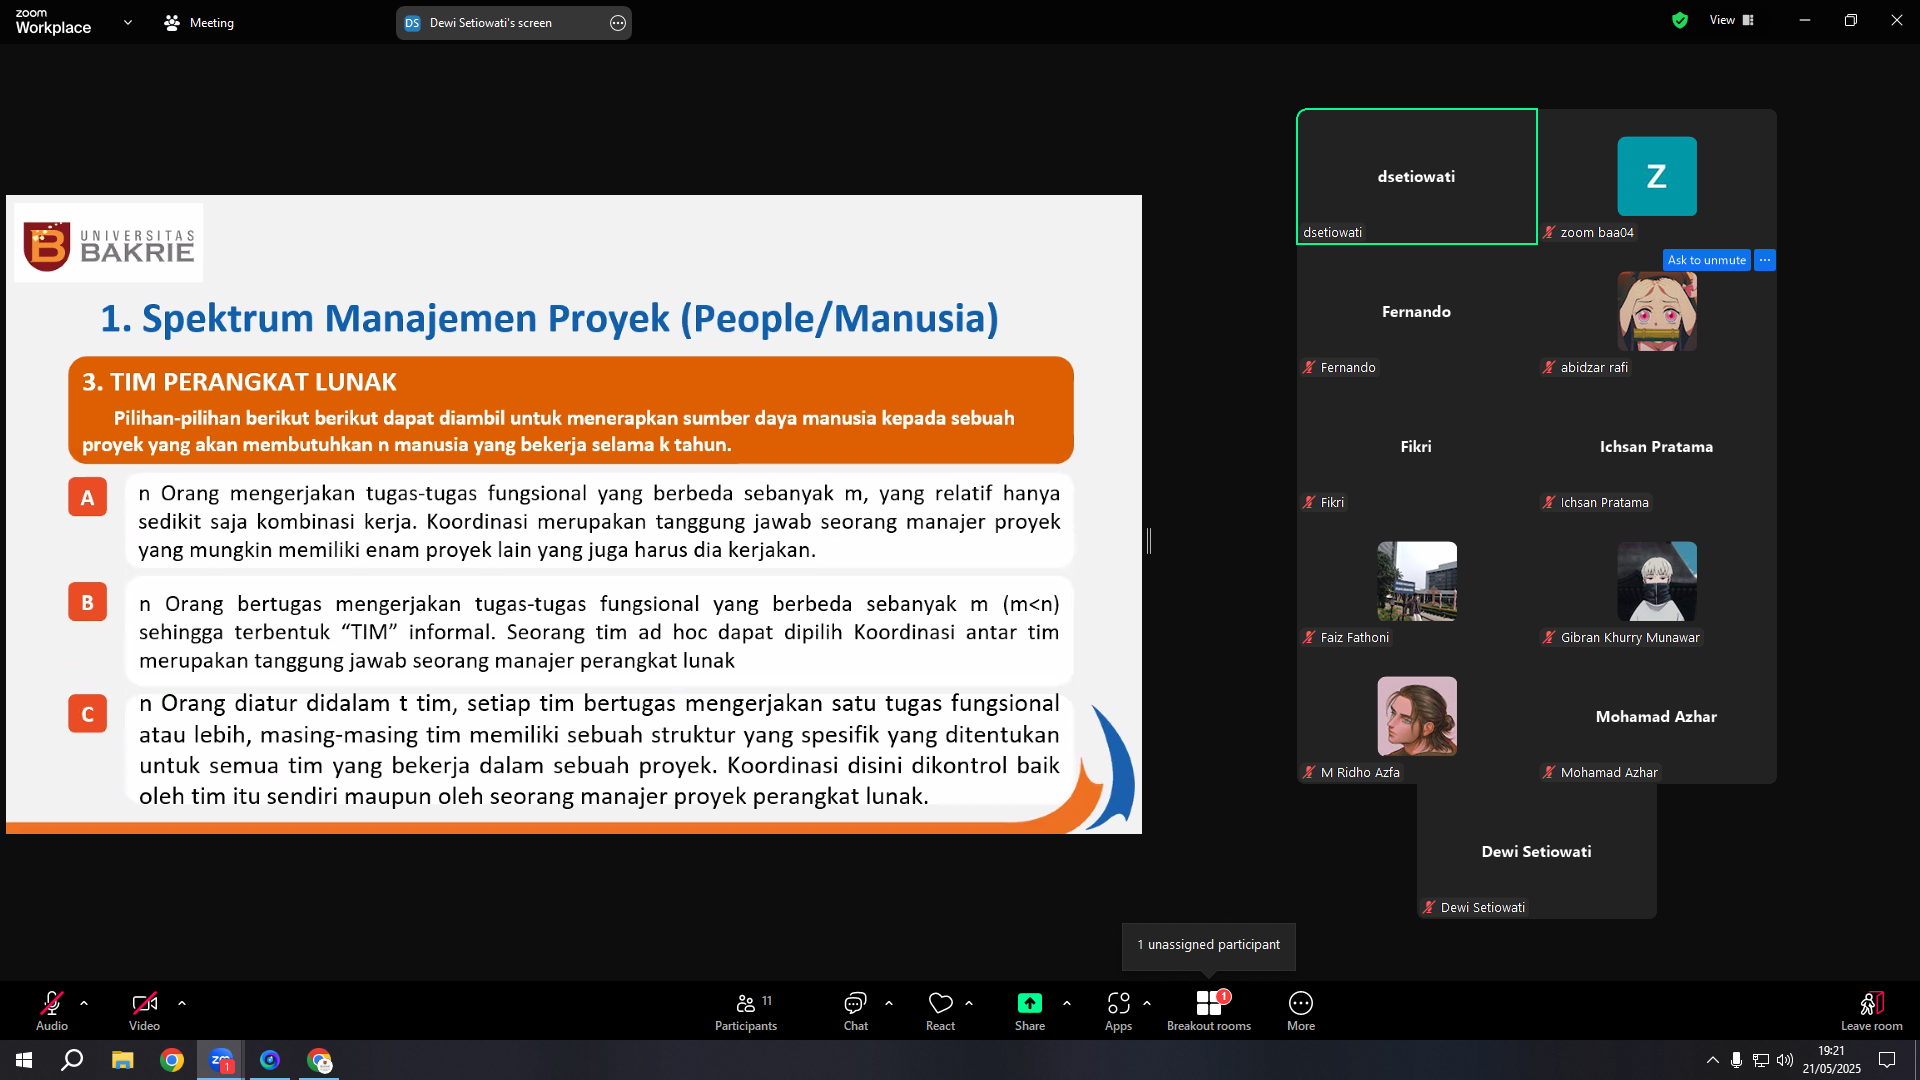
Task: Open second Chrome profile taskbar icon
Action: 319,1060
